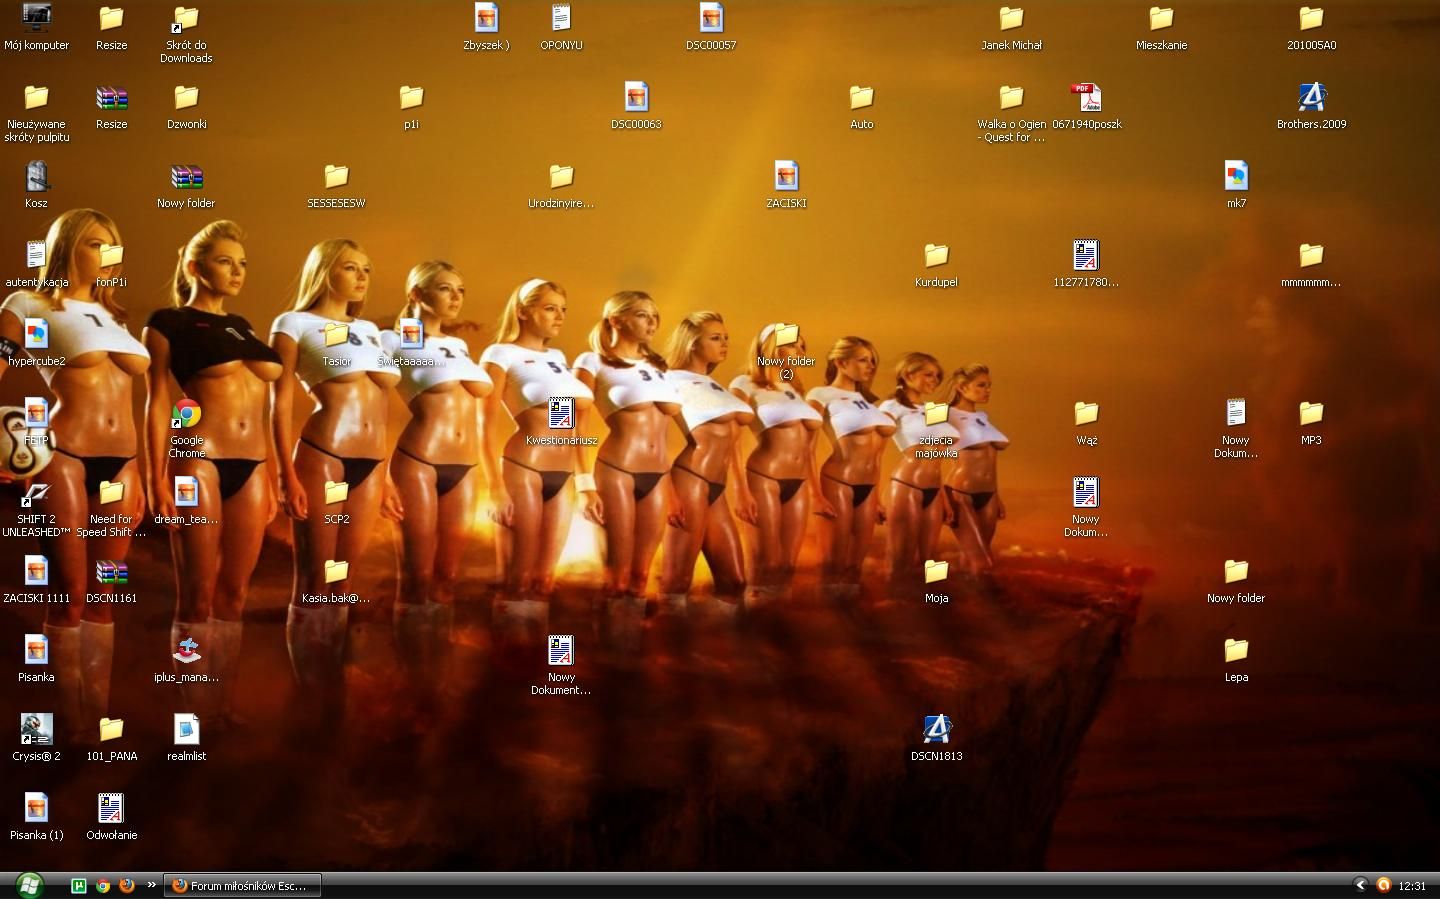Open the Windows Start menu
Viewport: 1440px width, 899px height.
(29, 884)
